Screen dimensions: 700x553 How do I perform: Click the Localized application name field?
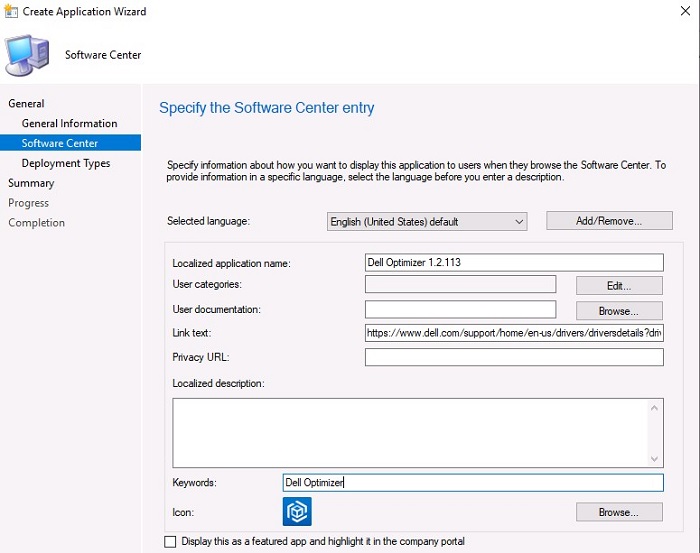(514, 262)
